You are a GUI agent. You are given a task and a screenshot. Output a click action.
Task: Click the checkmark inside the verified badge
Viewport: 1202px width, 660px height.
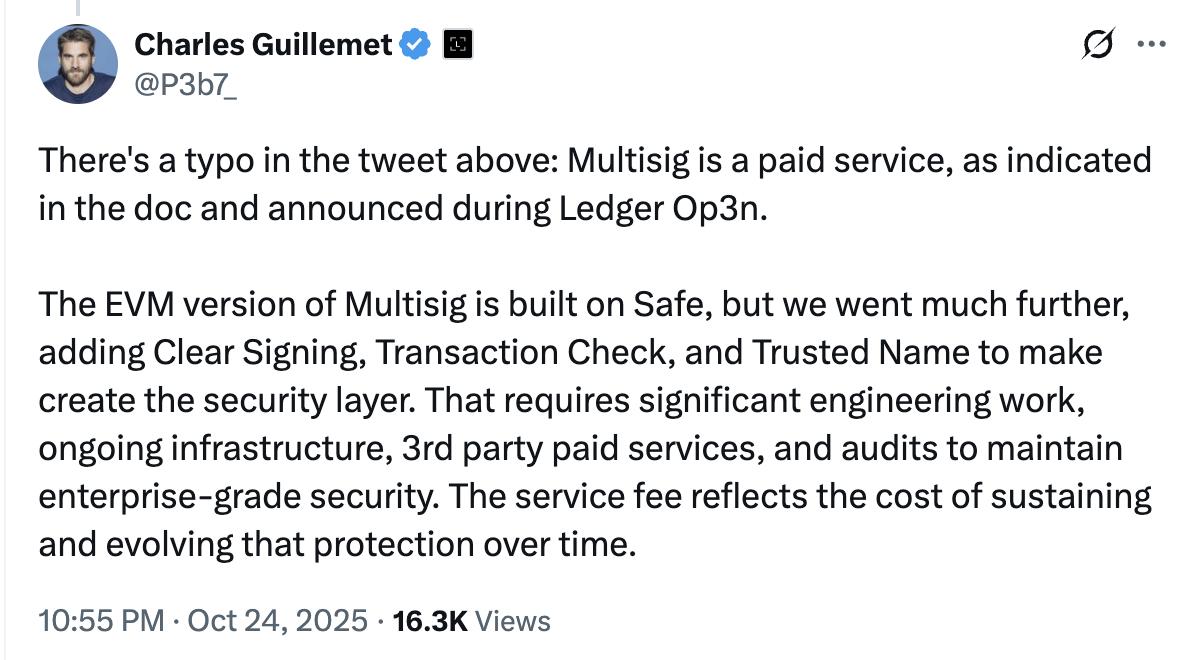[414, 44]
